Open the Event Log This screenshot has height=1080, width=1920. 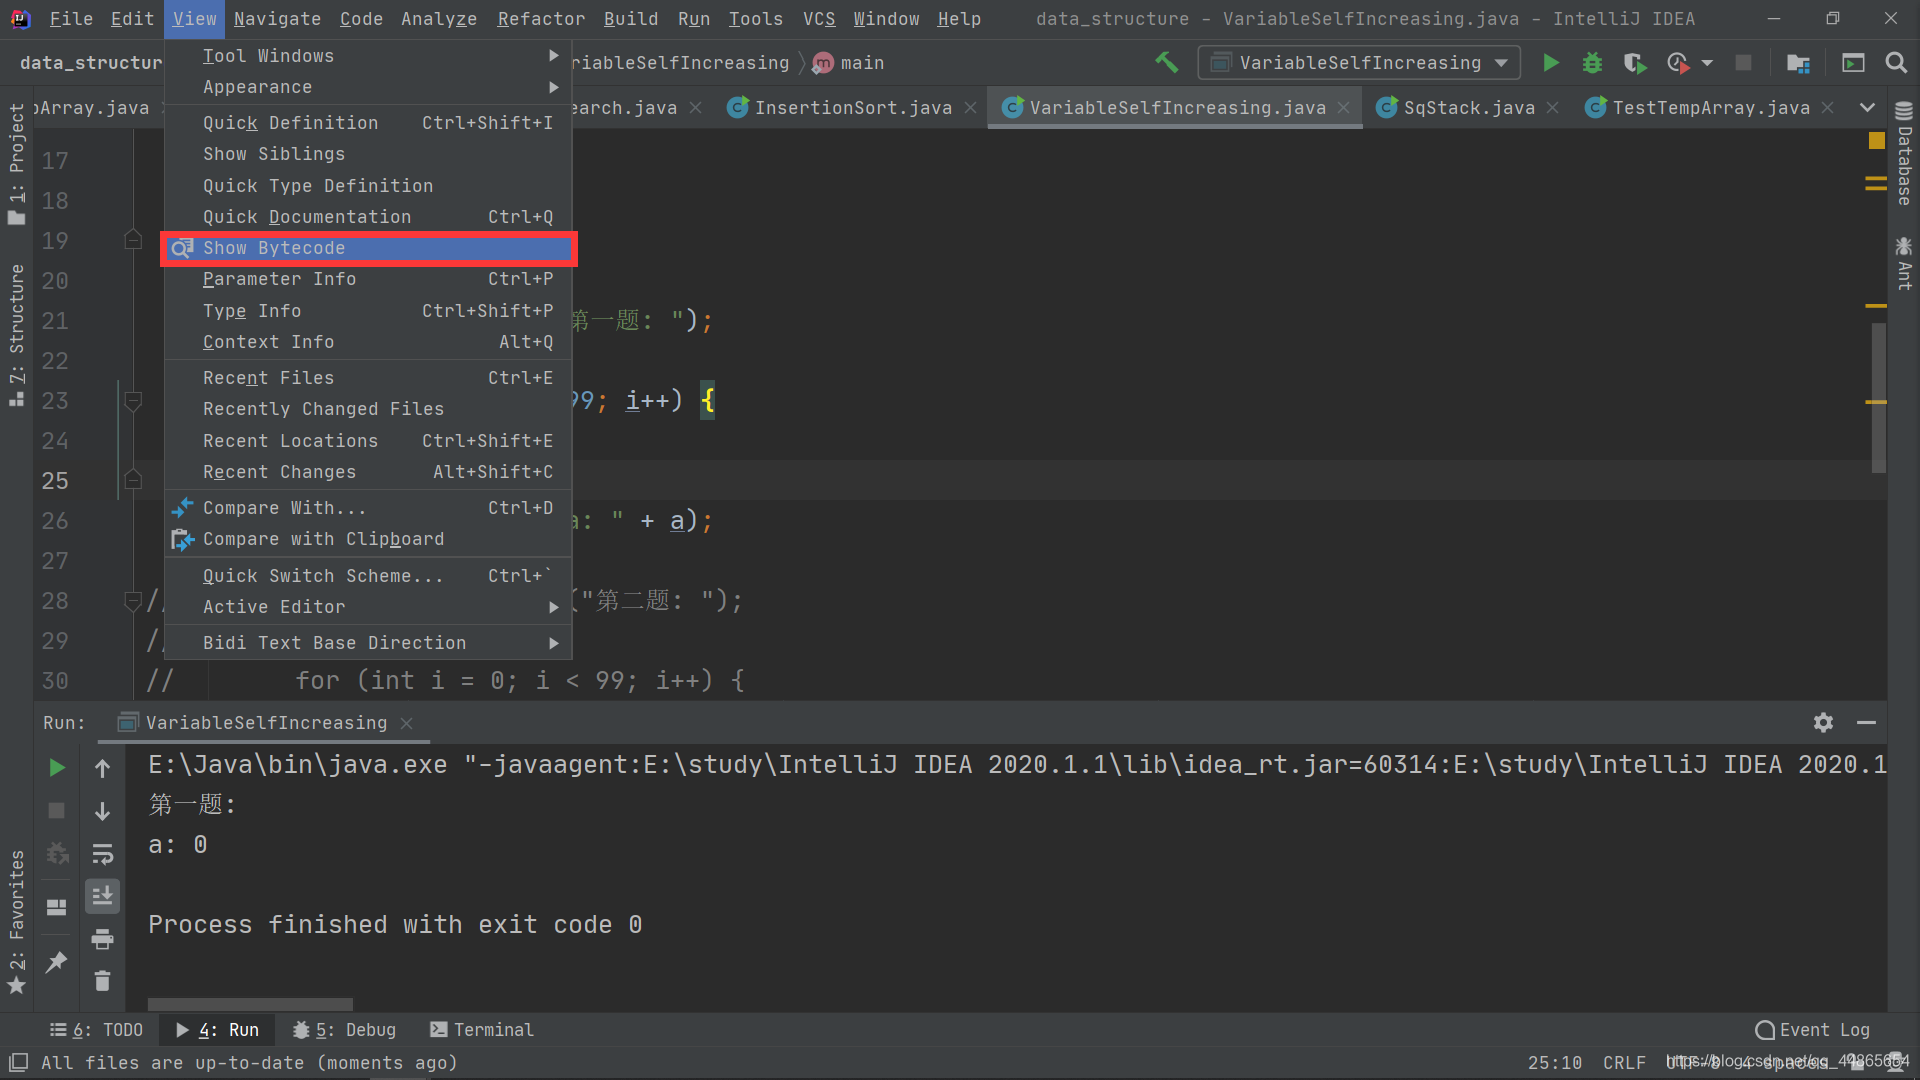1813,1029
